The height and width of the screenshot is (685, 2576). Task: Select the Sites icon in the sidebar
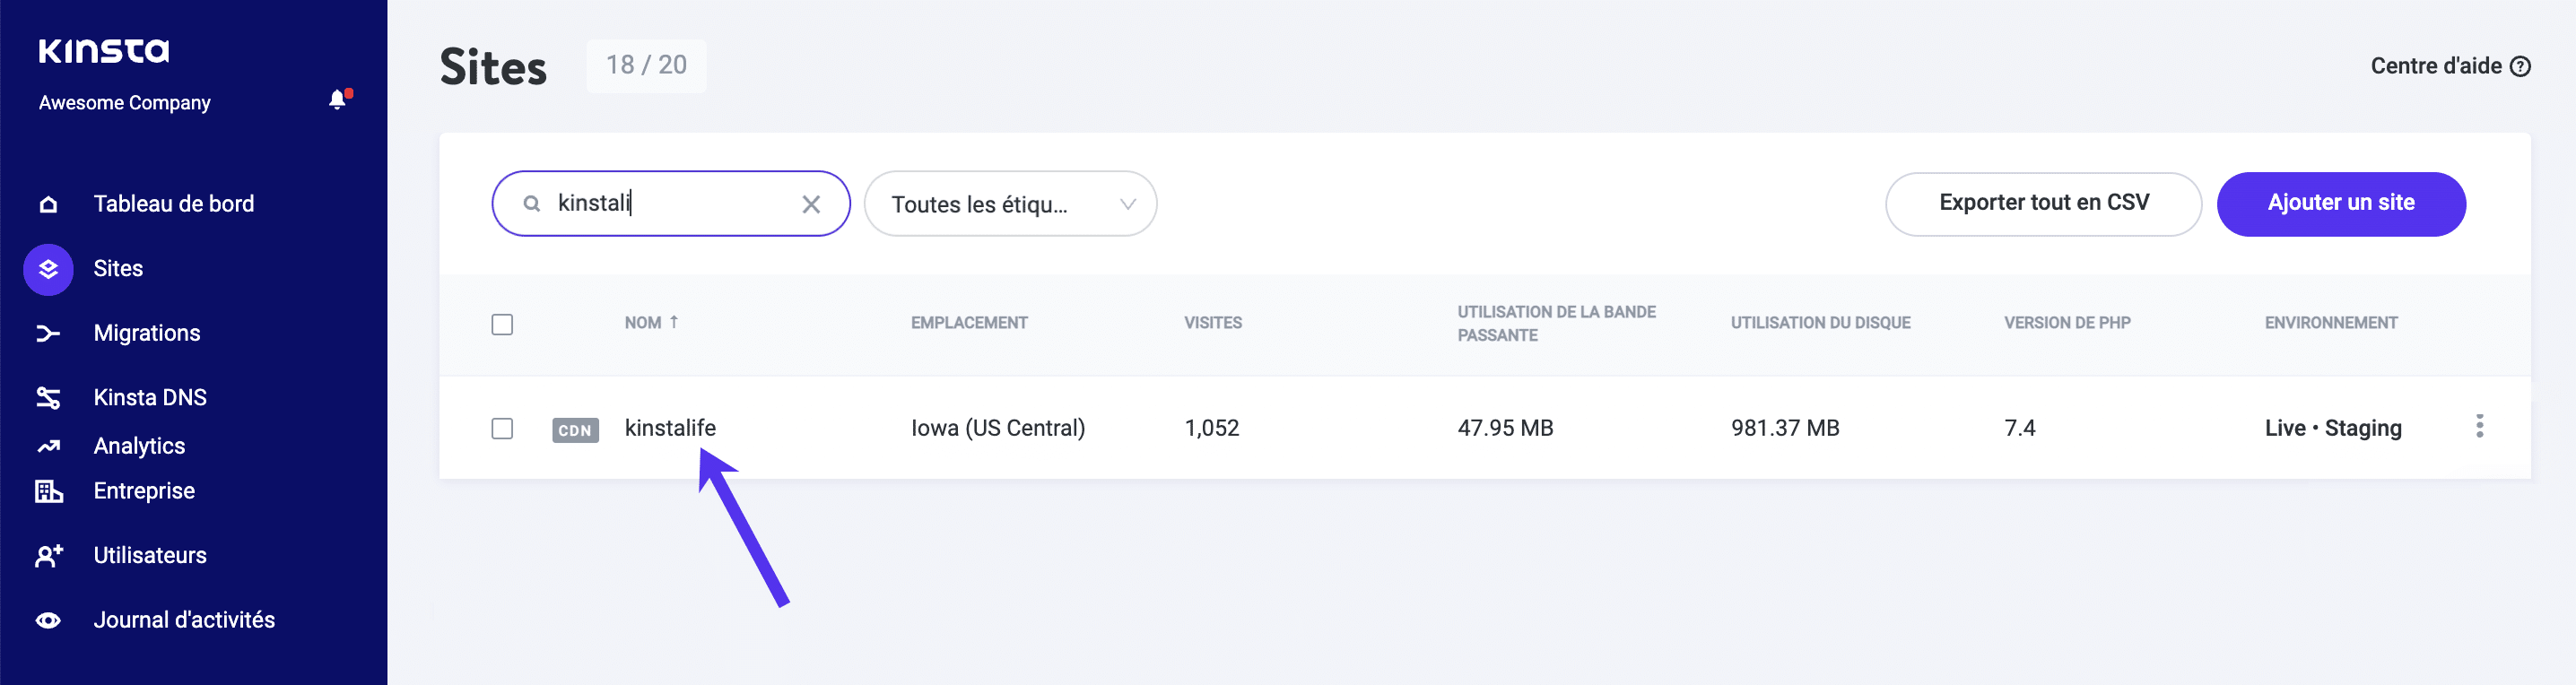pyautogui.click(x=47, y=268)
